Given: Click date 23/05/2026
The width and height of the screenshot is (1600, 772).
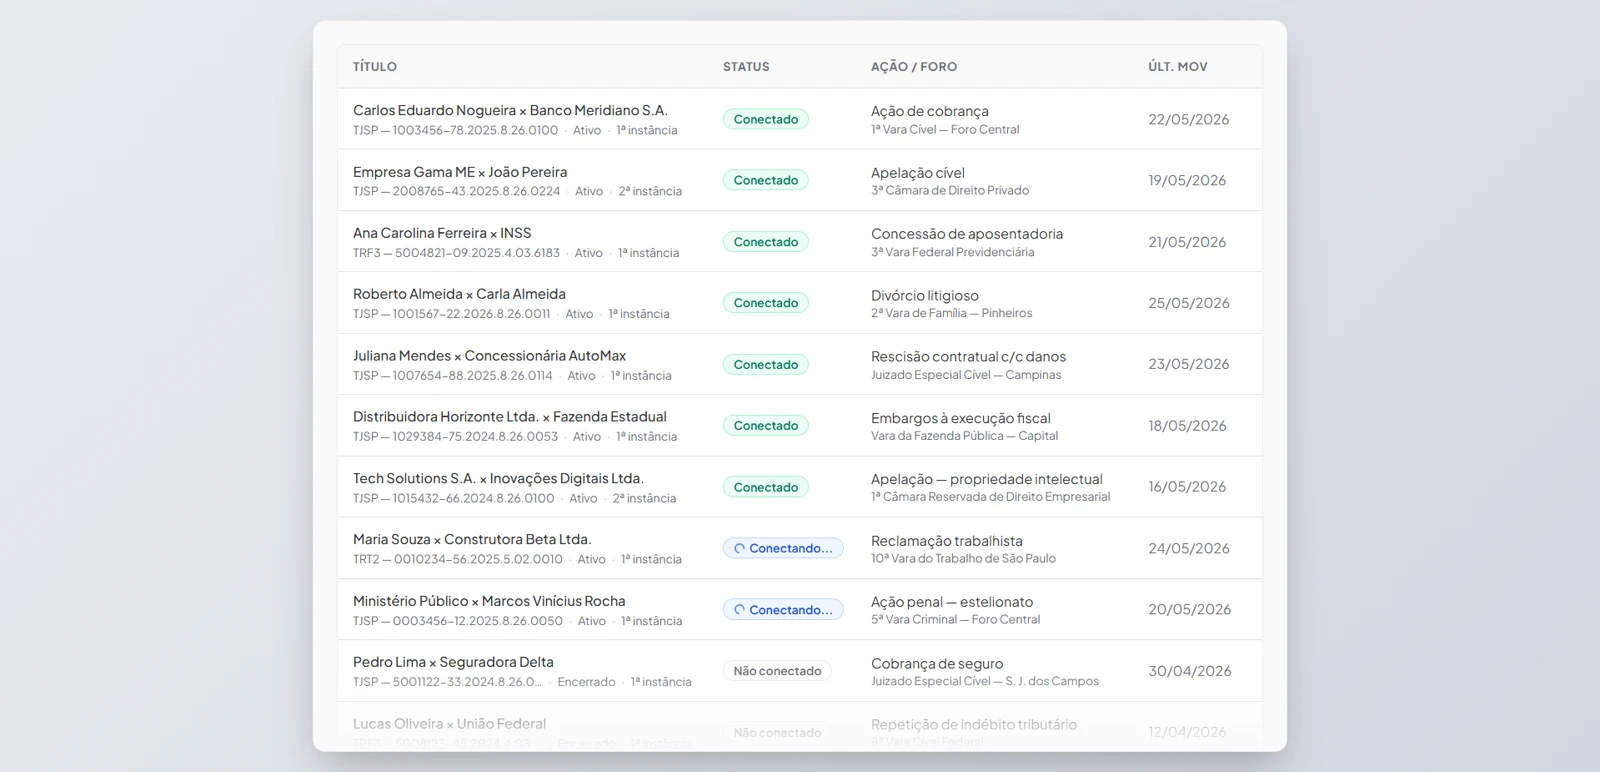Looking at the screenshot, I should [x=1189, y=364].
